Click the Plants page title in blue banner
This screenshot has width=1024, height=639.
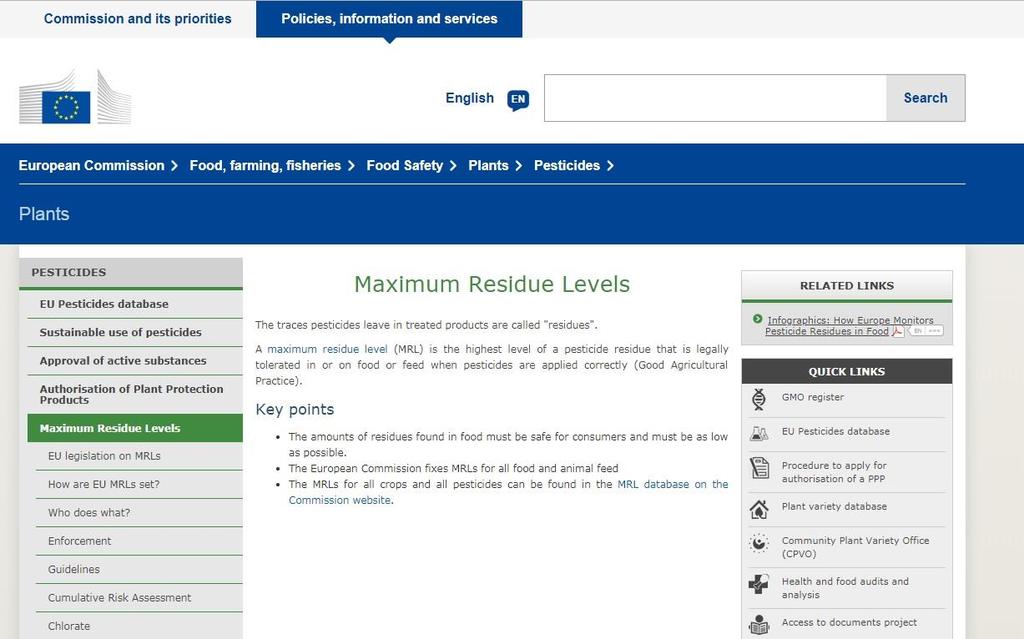pos(44,214)
